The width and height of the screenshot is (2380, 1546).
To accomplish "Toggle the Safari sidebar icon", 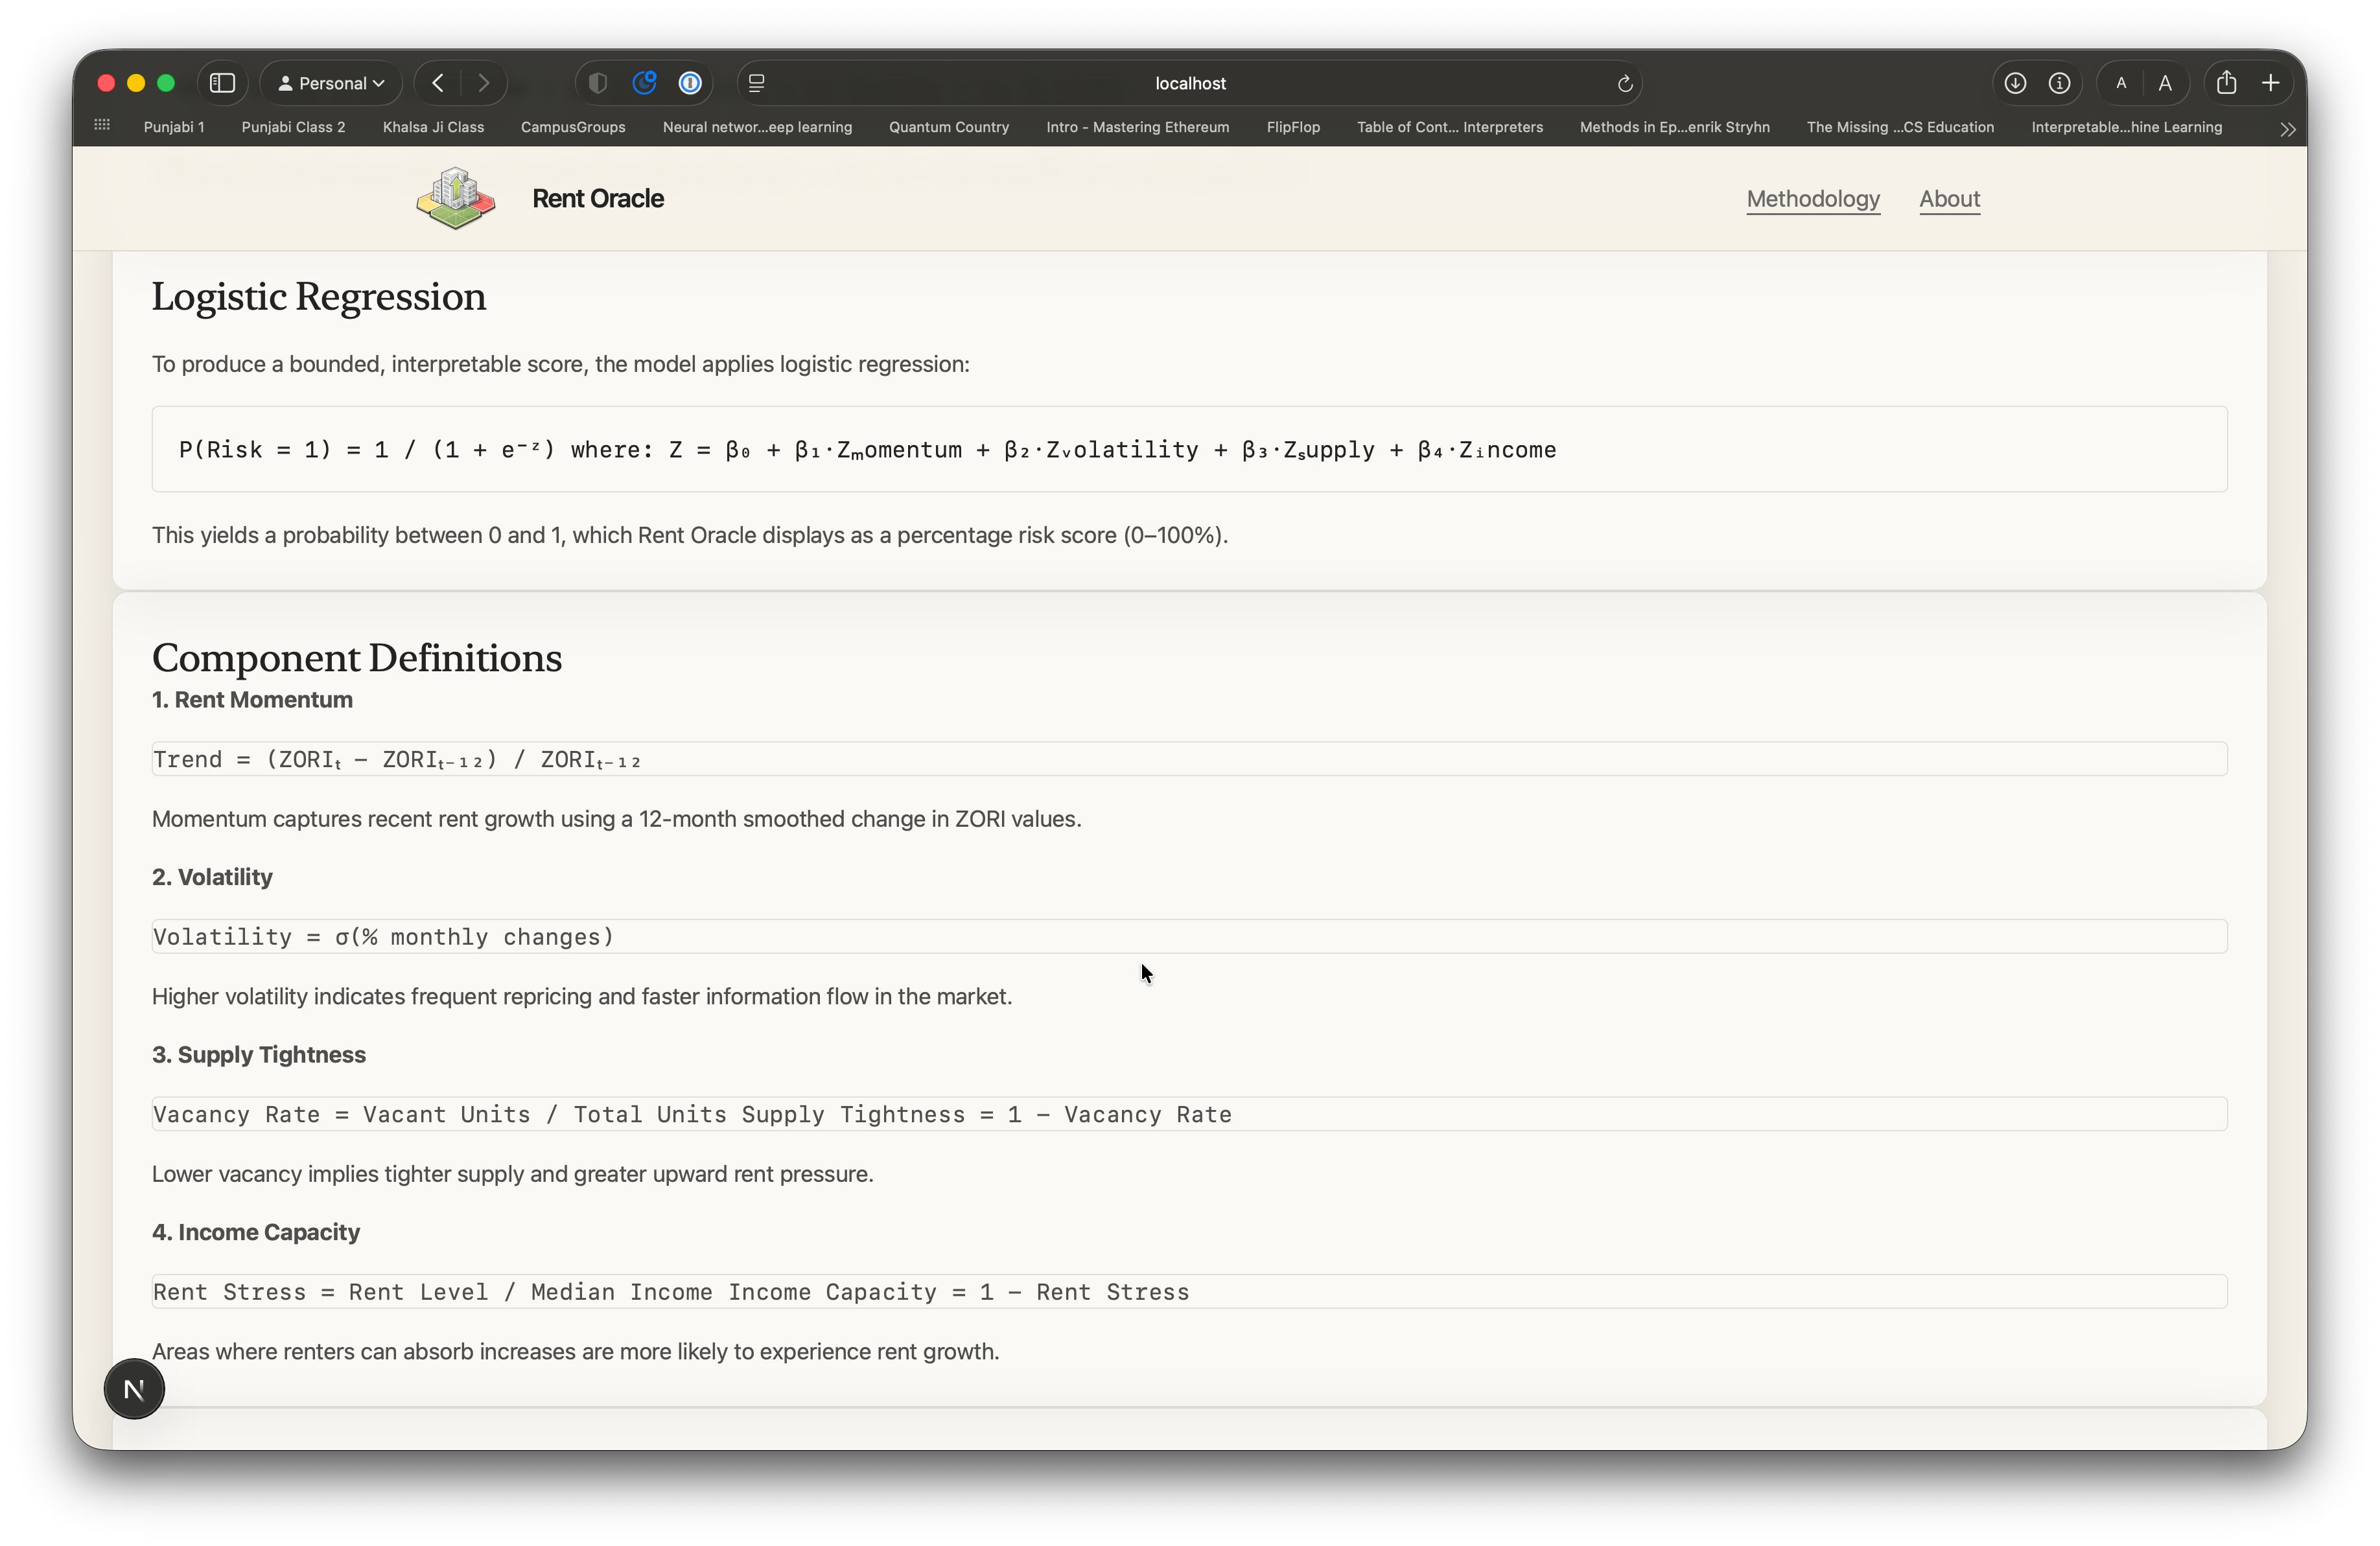I will [222, 83].
